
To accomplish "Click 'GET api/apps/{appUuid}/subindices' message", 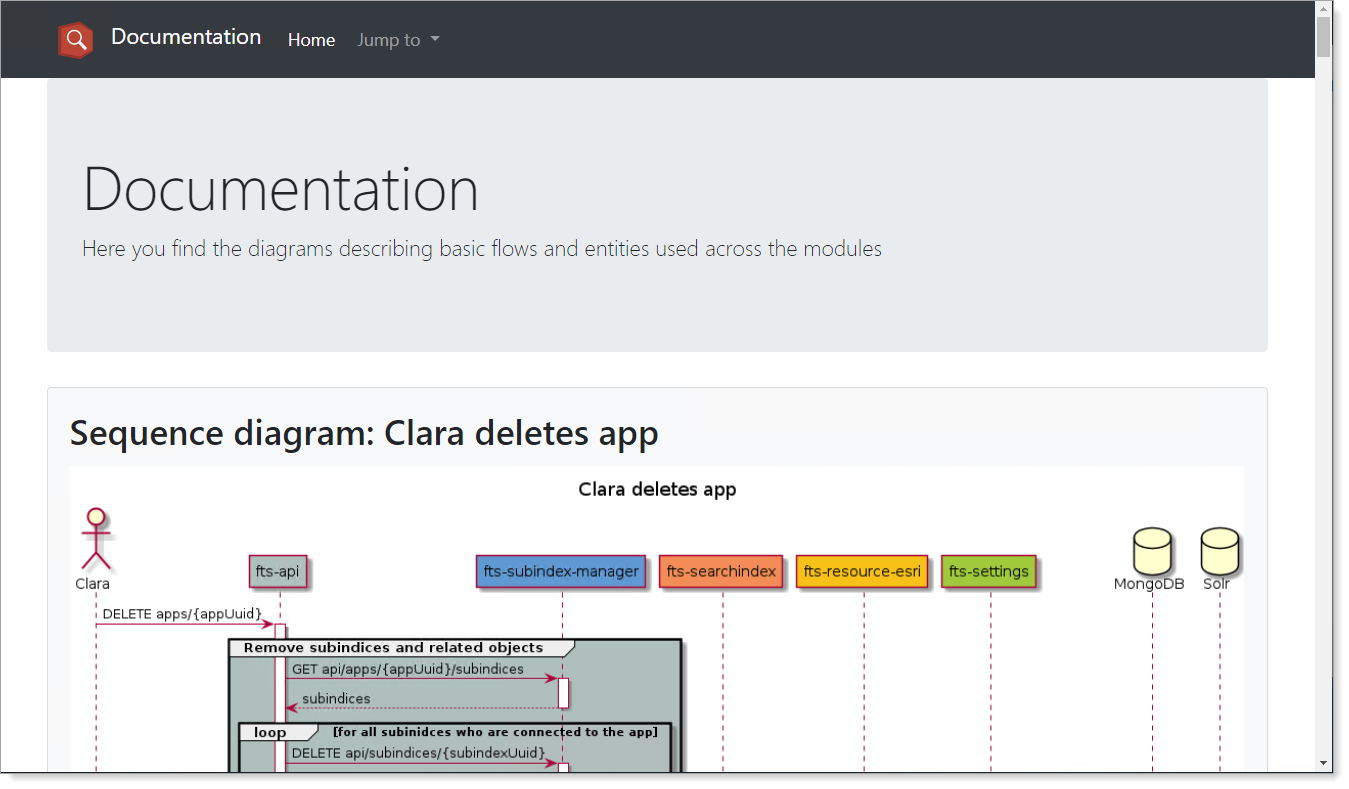I will (407, 669).
